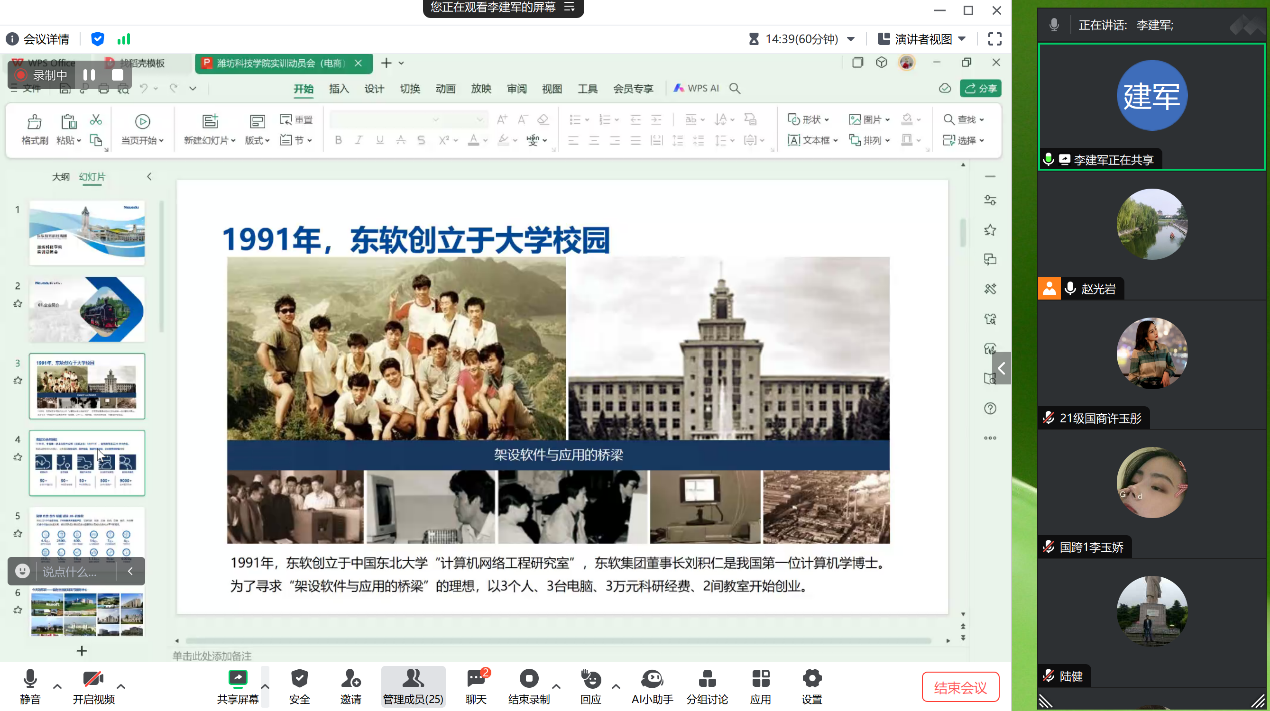1270x711 pixels.
Task: Pause the recording in 录制中 indicator
Action: [x=90, y=75]
